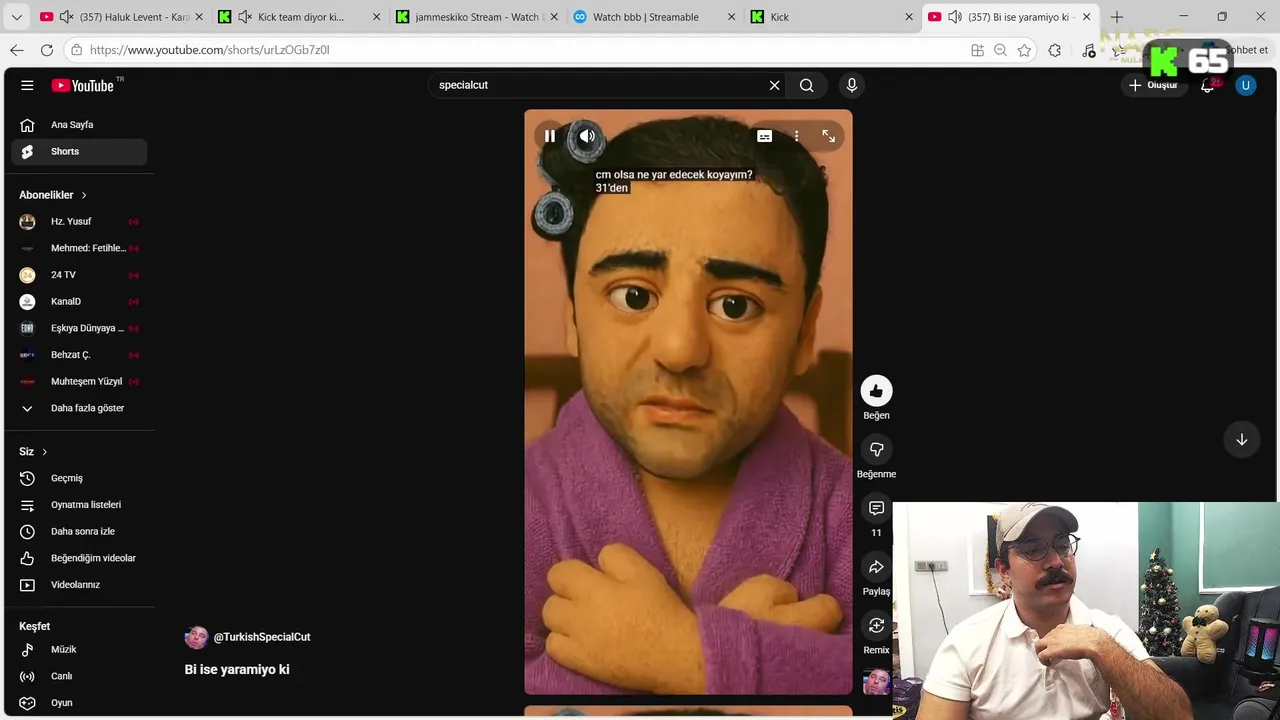
Task: Open the Muhteşem Yüzyıl subscription
Action: (x=79, y=381)
